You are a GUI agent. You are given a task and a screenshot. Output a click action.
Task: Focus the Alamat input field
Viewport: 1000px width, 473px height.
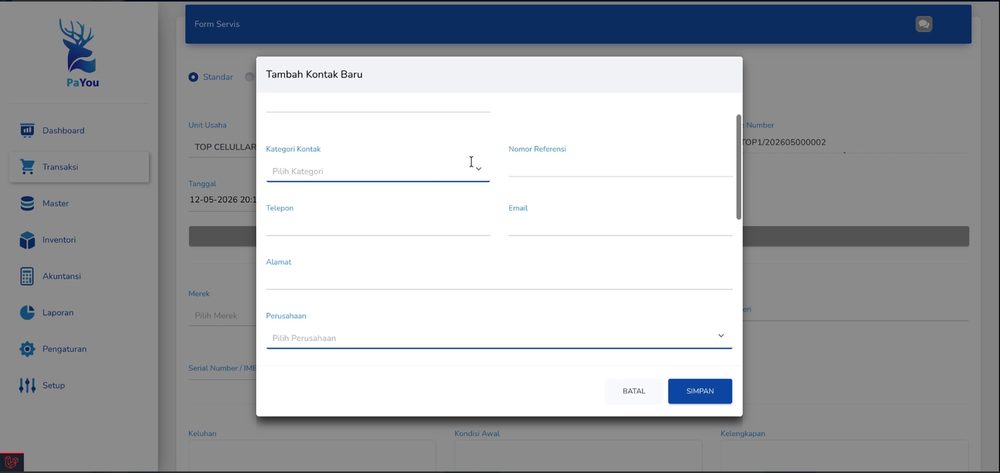499,279
